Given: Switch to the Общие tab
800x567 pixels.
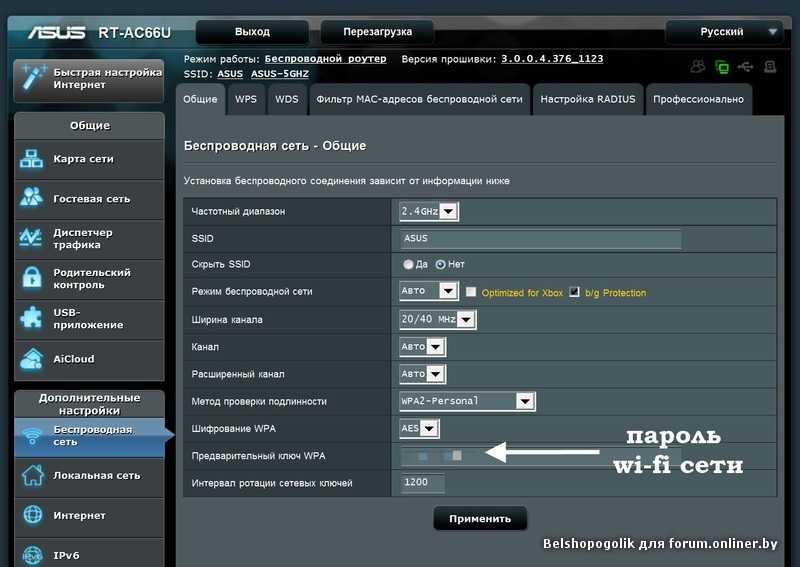Looking at the screenshot, I should pos(200,100).
